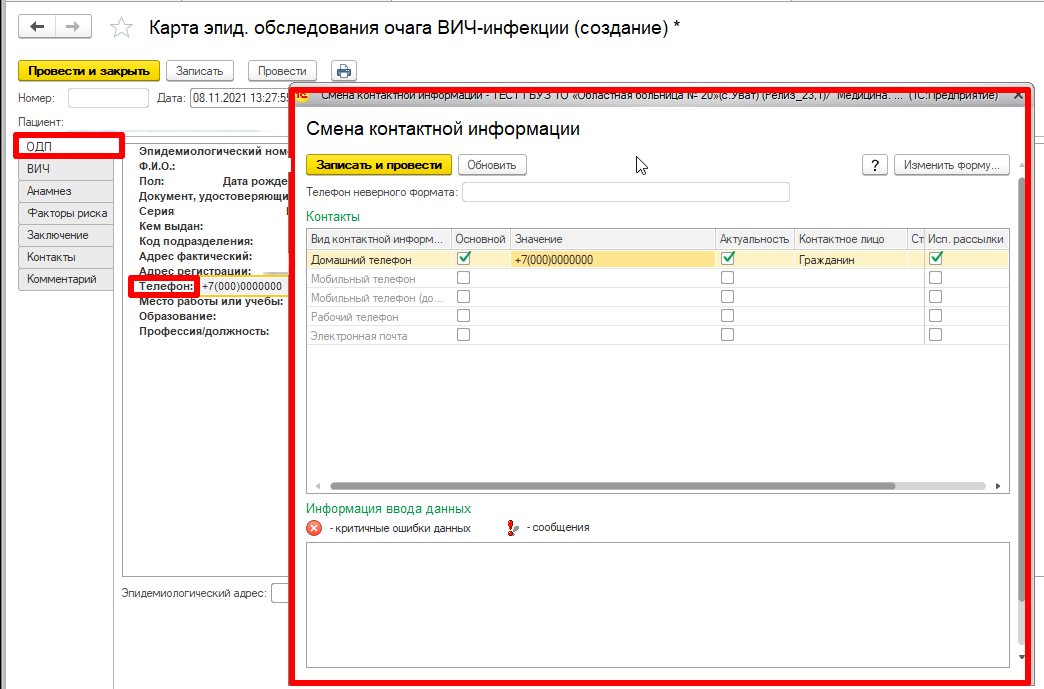
Task: Toggle Актуальность checkbox for Мобильный телефон
Action: pos(728,278)
